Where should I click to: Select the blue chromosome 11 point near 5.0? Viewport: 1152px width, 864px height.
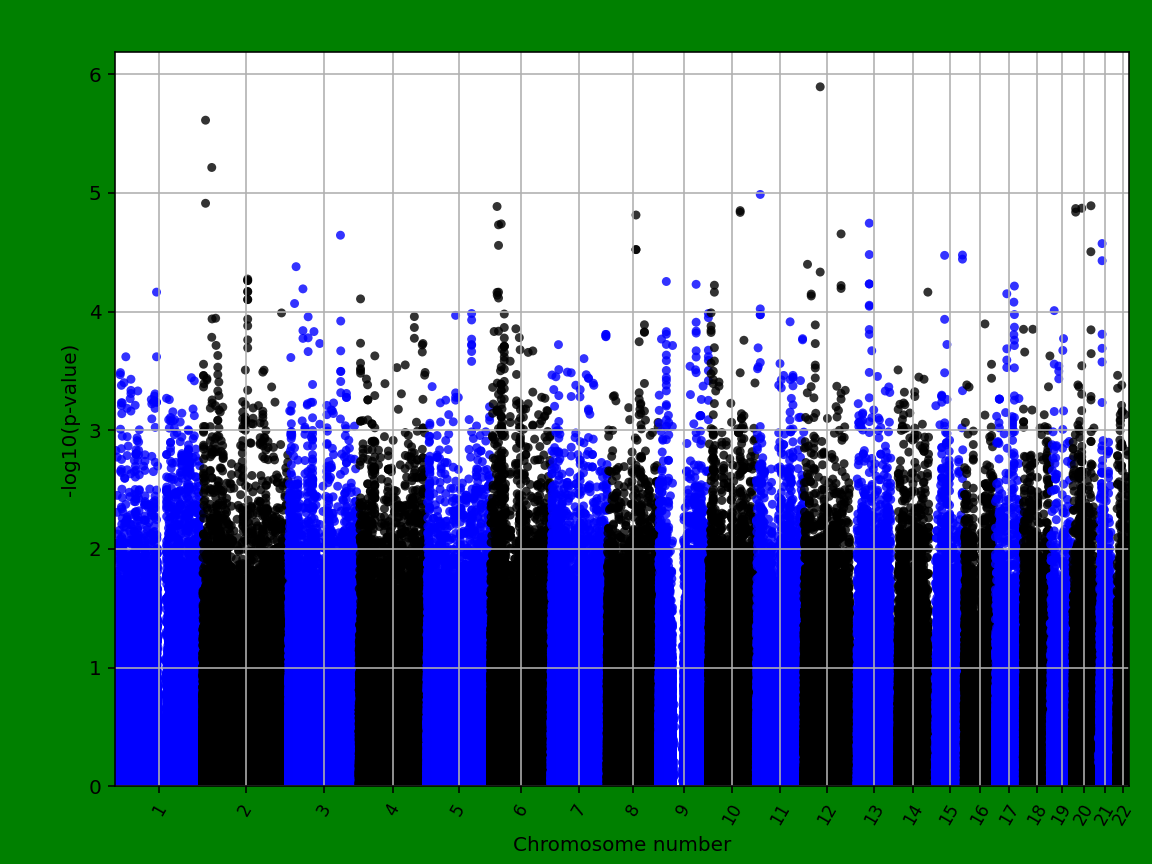[760, 194]
